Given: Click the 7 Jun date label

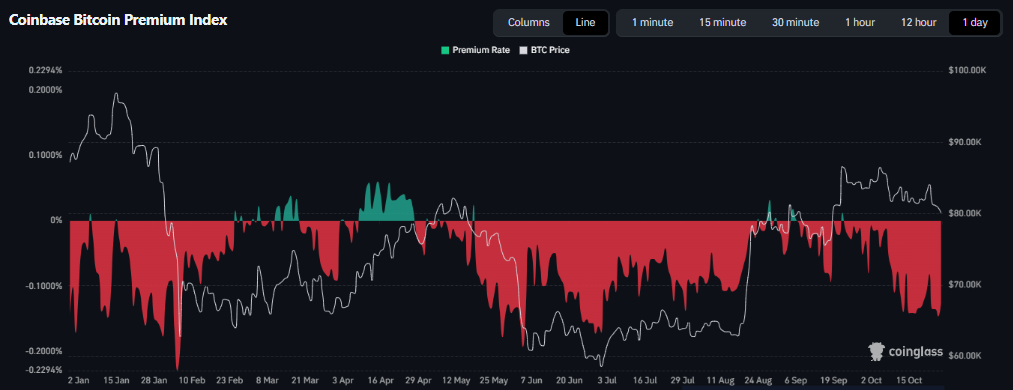Looking at the screenshot, I should click(x=532, y=381).
